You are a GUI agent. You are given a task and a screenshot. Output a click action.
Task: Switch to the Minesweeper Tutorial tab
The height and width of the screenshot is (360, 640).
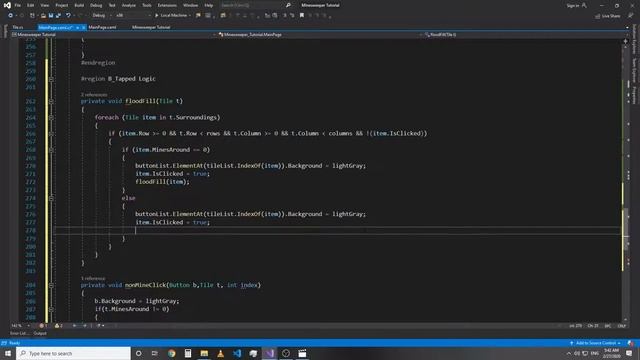tap(151, 27)
